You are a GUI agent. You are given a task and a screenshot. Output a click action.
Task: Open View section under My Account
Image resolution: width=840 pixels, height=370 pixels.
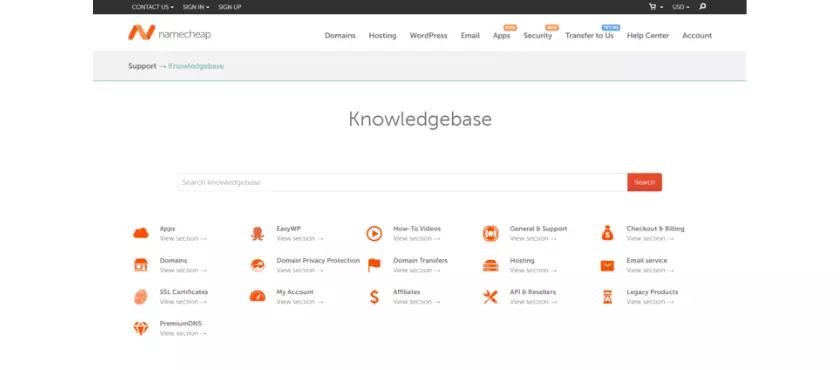pos(299,301)
